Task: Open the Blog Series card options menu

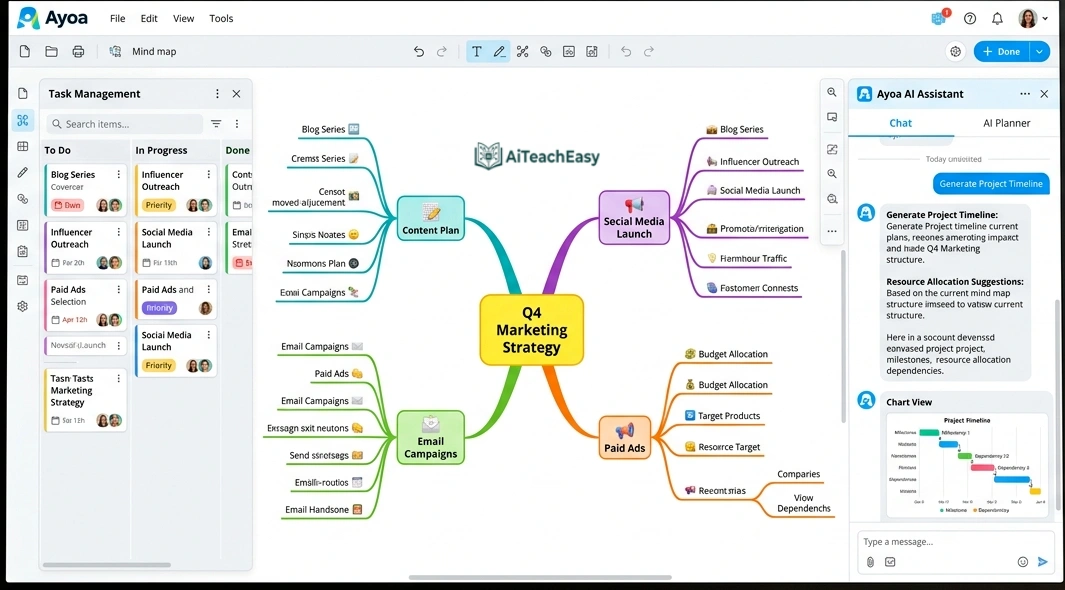Action: 119,174
